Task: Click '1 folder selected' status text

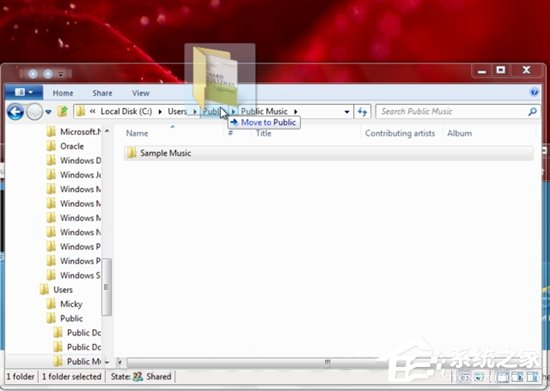Action: (72, 377)
